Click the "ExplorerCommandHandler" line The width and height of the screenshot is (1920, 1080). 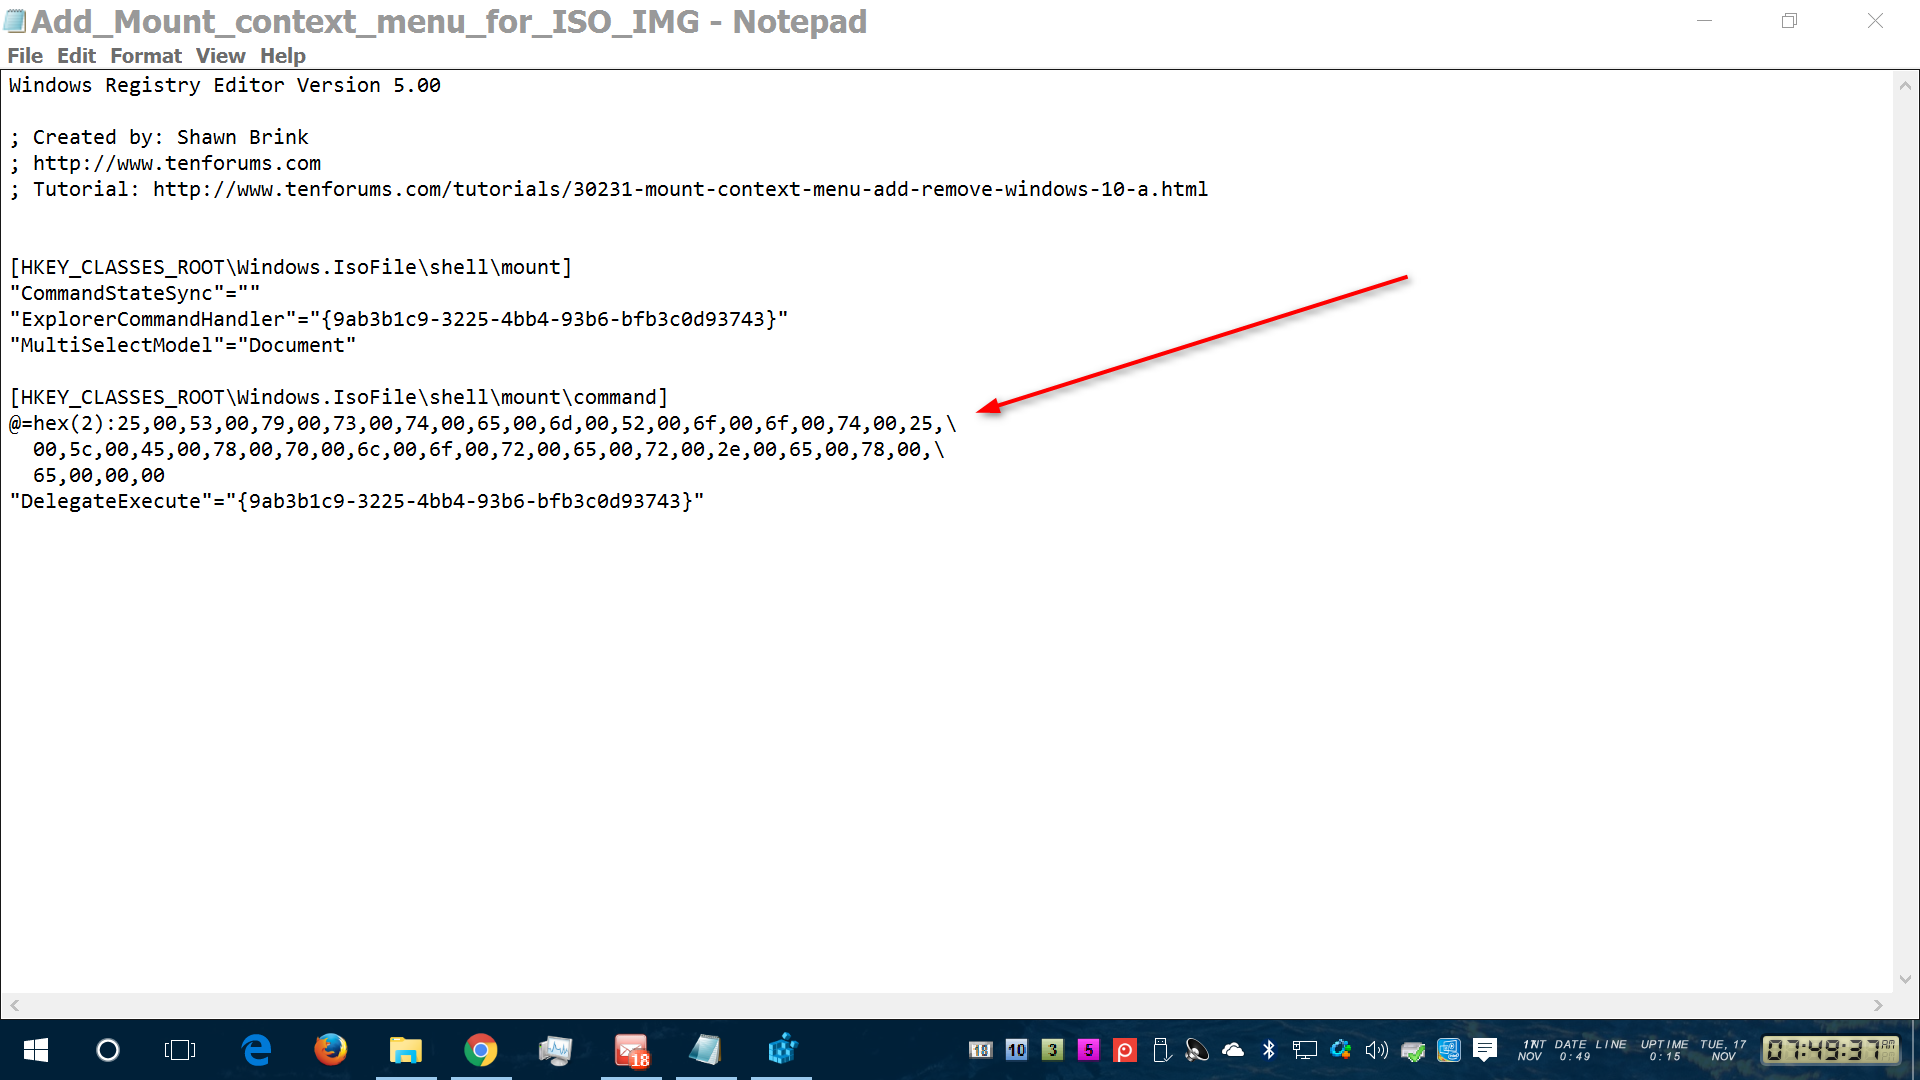pyautogui.click(x=399, y=320)
